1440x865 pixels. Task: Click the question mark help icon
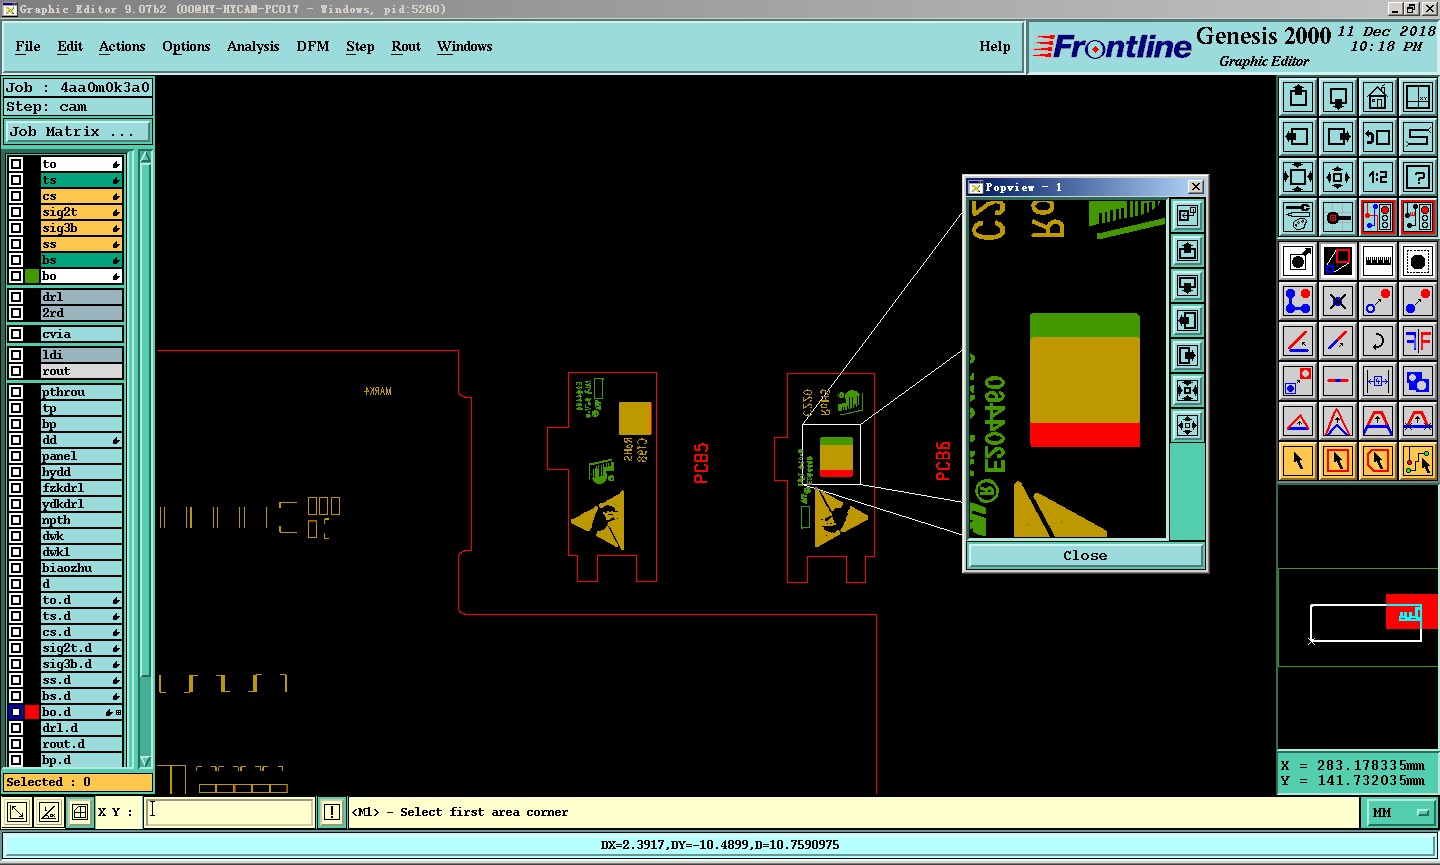click(x=1418, y=177)
